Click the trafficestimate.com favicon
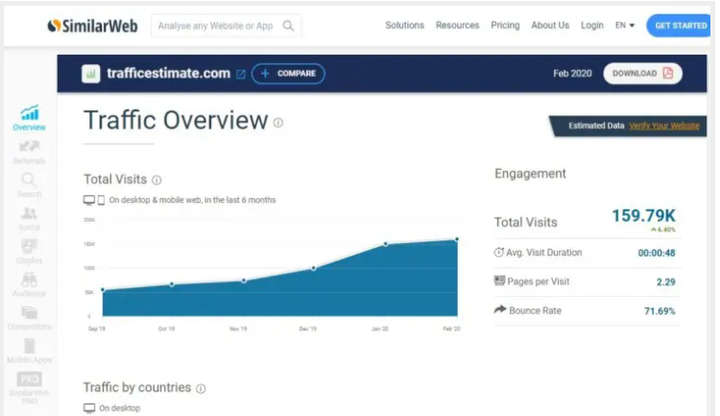This screenshot has height=416, width=720. coord(91,73)
